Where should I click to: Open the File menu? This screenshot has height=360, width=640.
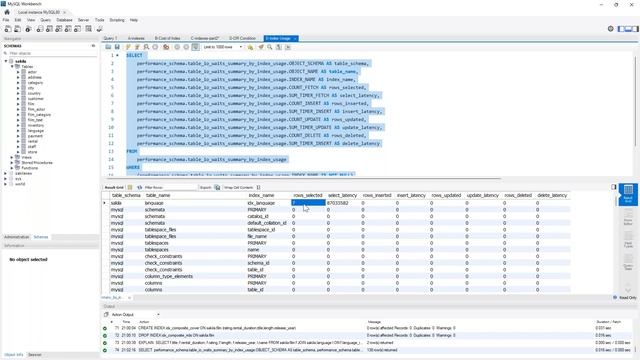6,20
